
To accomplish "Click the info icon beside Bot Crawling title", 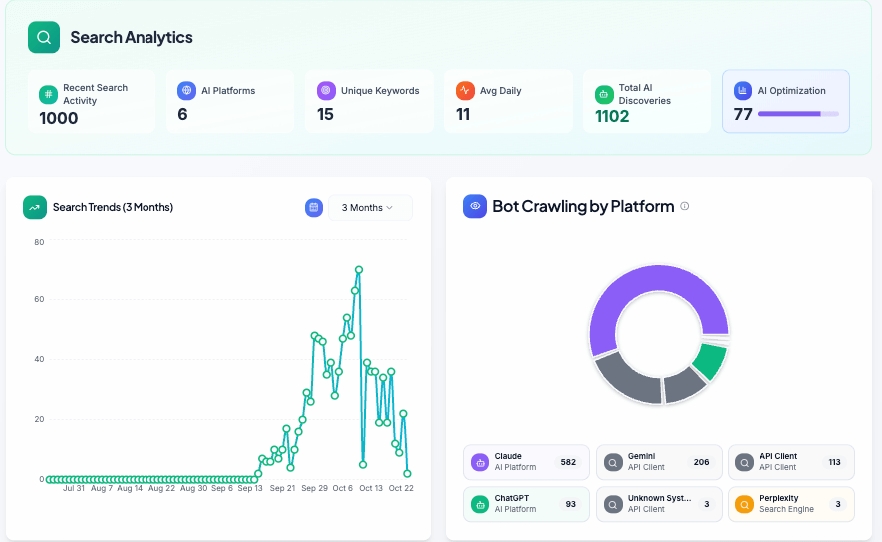I will (x=685, y=206).
